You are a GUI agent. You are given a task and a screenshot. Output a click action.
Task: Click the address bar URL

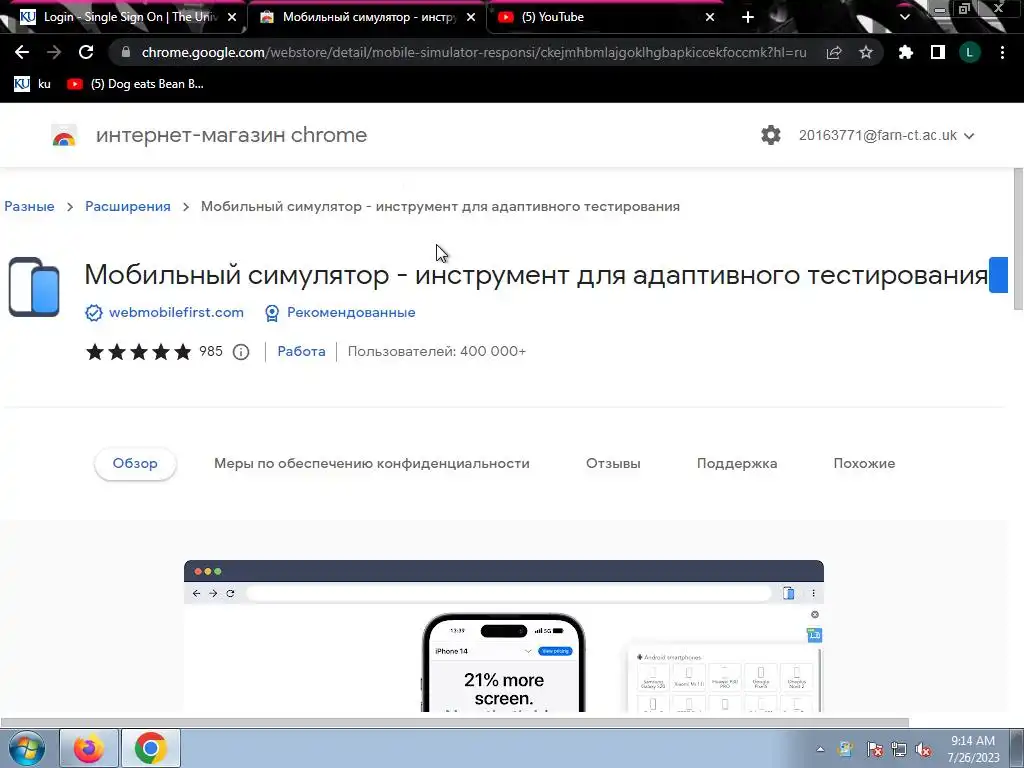pos(473,52)
